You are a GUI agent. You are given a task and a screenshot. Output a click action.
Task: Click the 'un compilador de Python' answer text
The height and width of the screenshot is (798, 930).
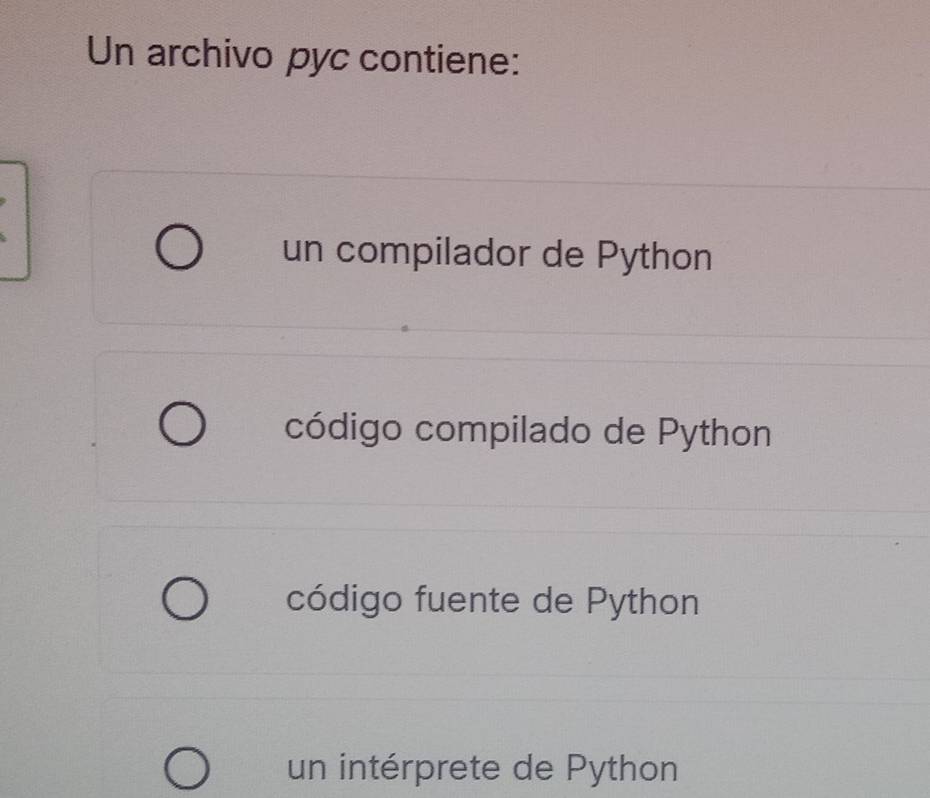497,254
